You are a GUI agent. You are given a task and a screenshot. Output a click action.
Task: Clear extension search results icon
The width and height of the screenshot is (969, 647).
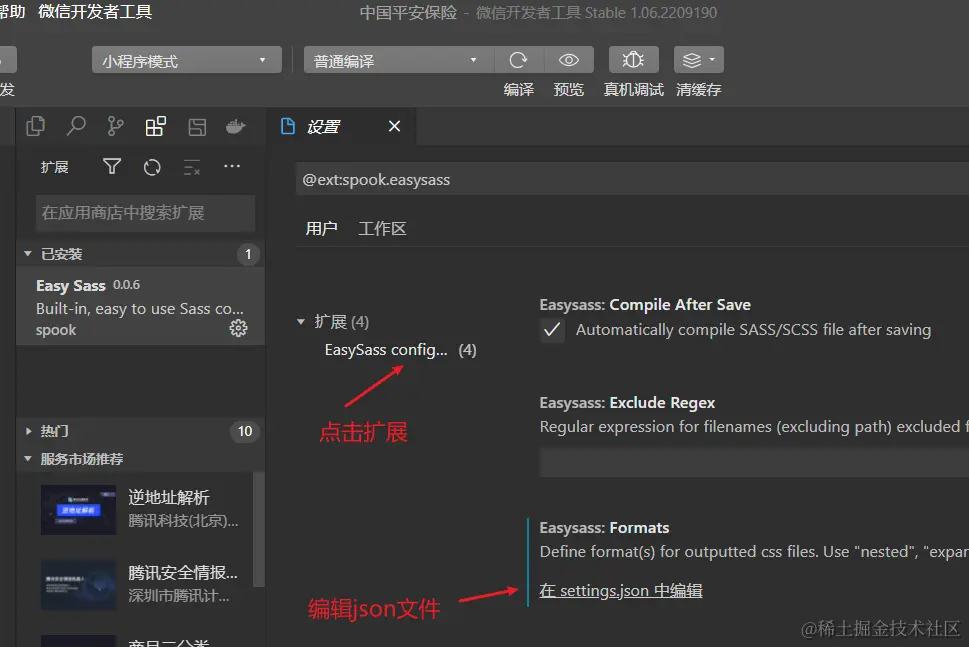coord(192,167)
